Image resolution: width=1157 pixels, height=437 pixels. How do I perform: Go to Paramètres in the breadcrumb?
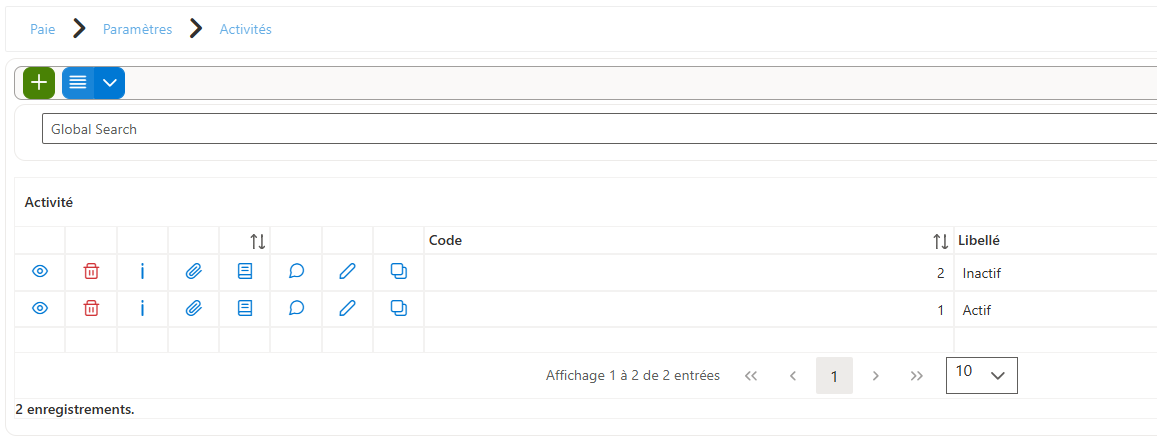click(137, 30)
